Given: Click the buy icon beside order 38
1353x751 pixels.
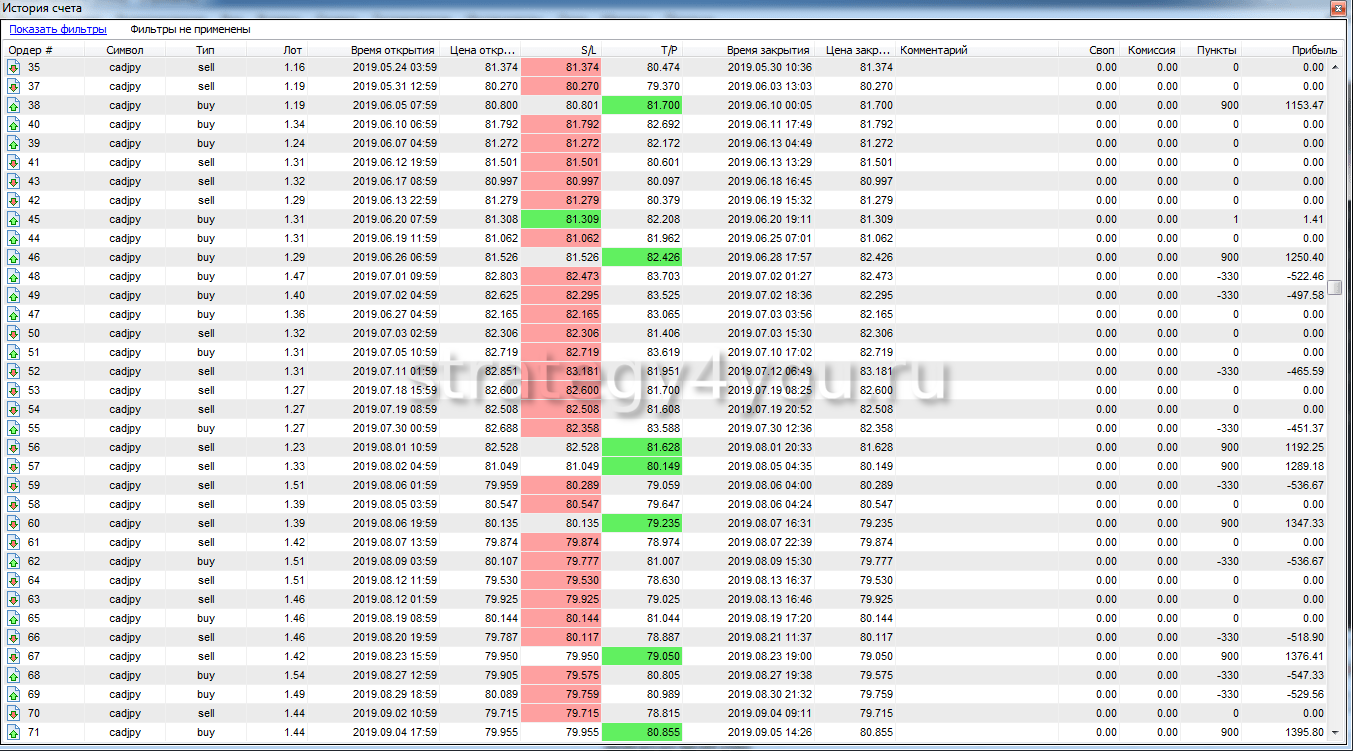Looking at the screenshot, I should pyautogui.click(x=14, y=105).
